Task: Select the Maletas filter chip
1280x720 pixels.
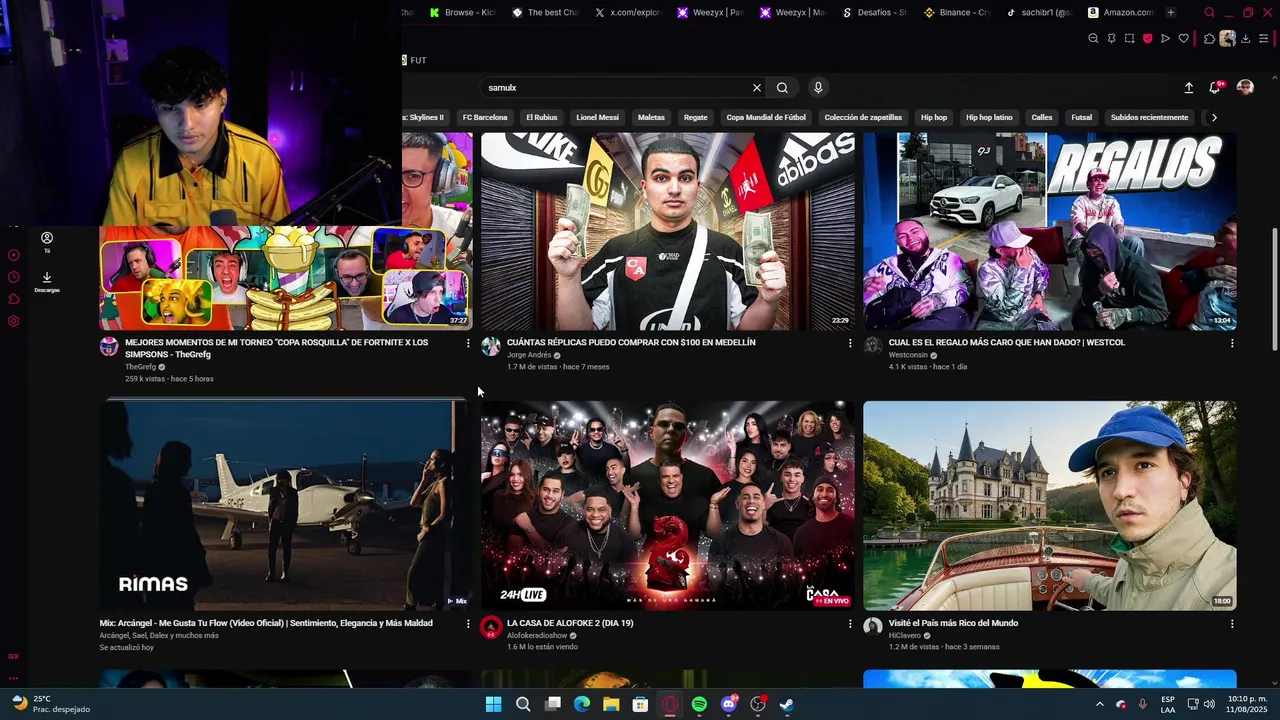Action: pos(651,118)
